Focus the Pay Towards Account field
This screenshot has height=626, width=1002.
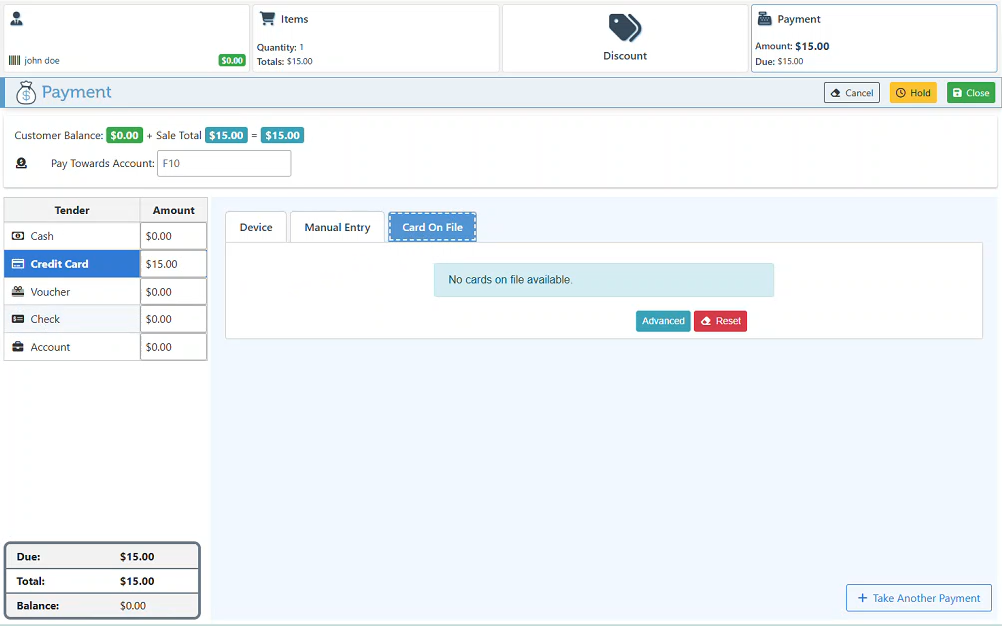224,164
